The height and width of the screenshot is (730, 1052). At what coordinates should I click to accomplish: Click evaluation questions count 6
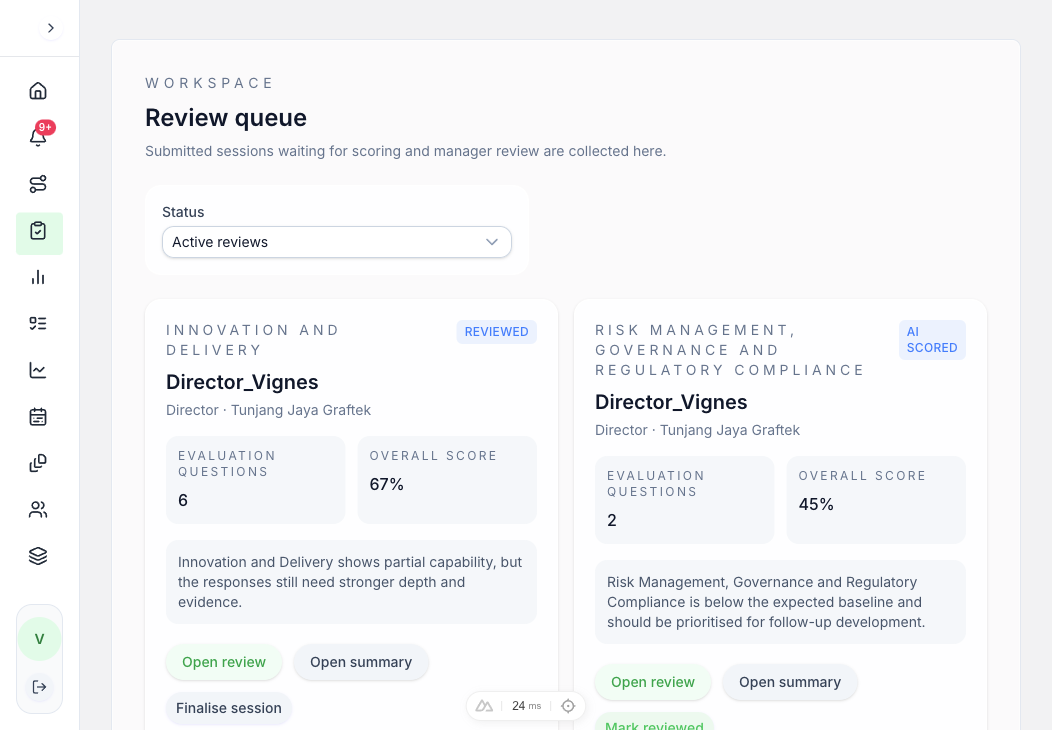pos(182,501)
